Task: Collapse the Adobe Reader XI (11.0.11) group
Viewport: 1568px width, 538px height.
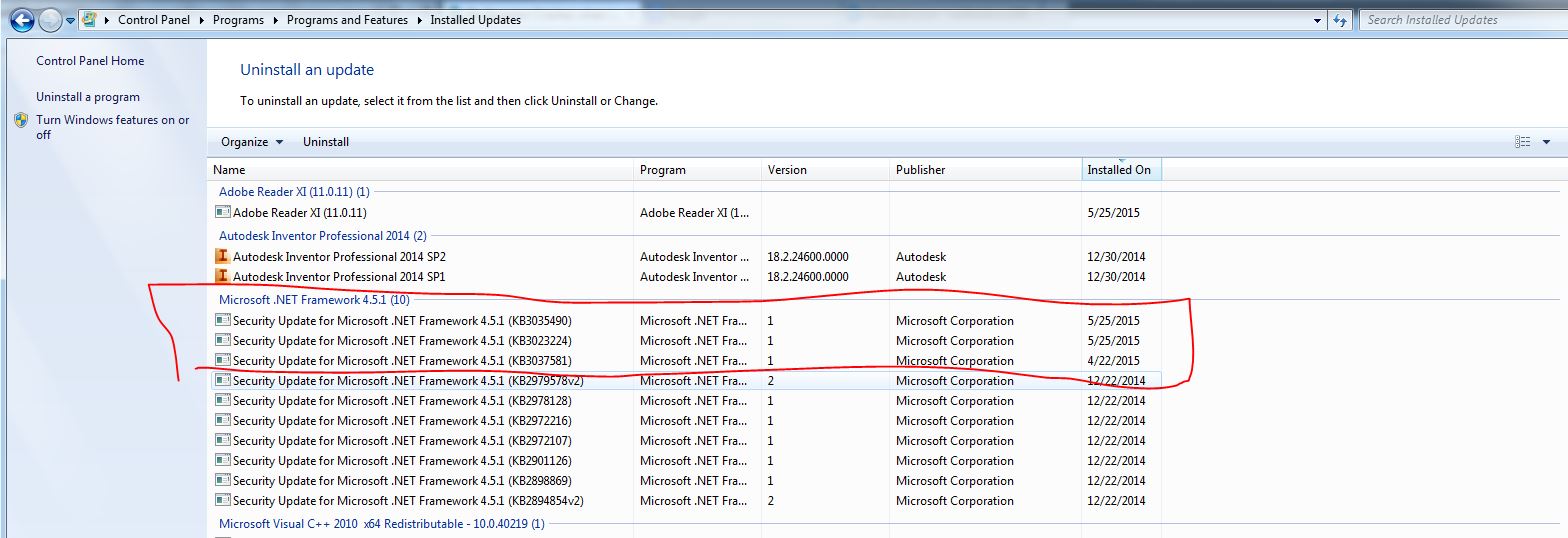Action: coord(294,191)
